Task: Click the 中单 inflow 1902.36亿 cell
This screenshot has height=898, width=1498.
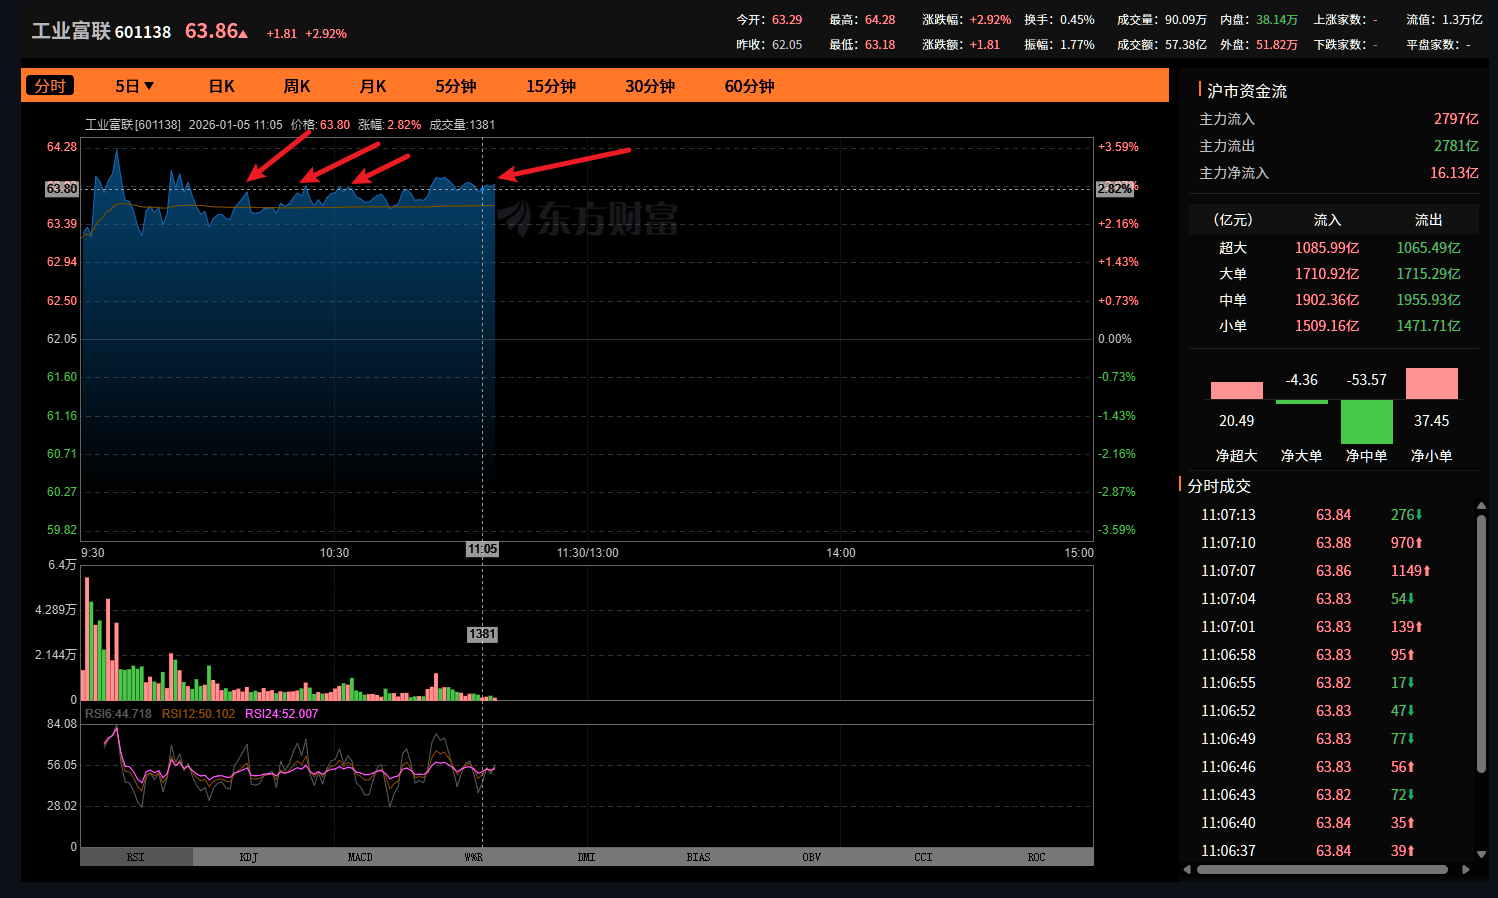Action: [x=1327, y=300]
